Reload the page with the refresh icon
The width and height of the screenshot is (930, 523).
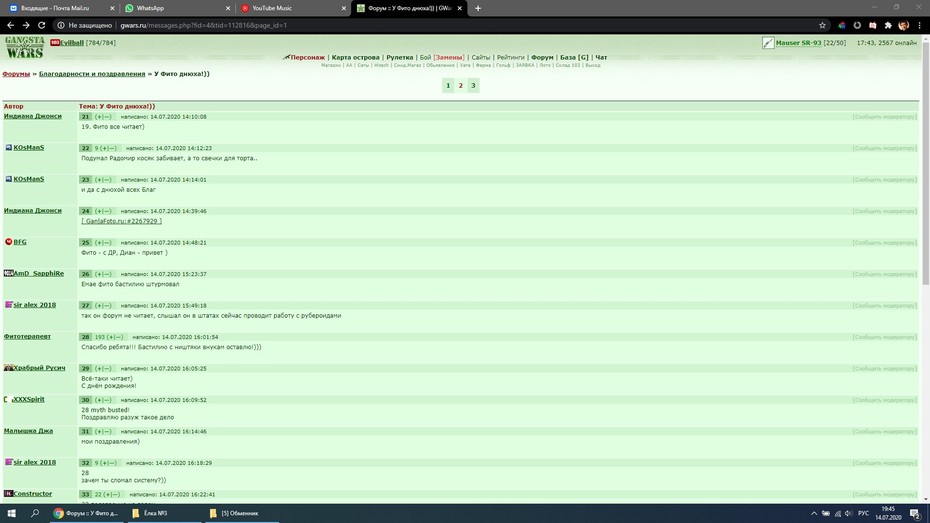pyautogui.click(x=42, y=25)
